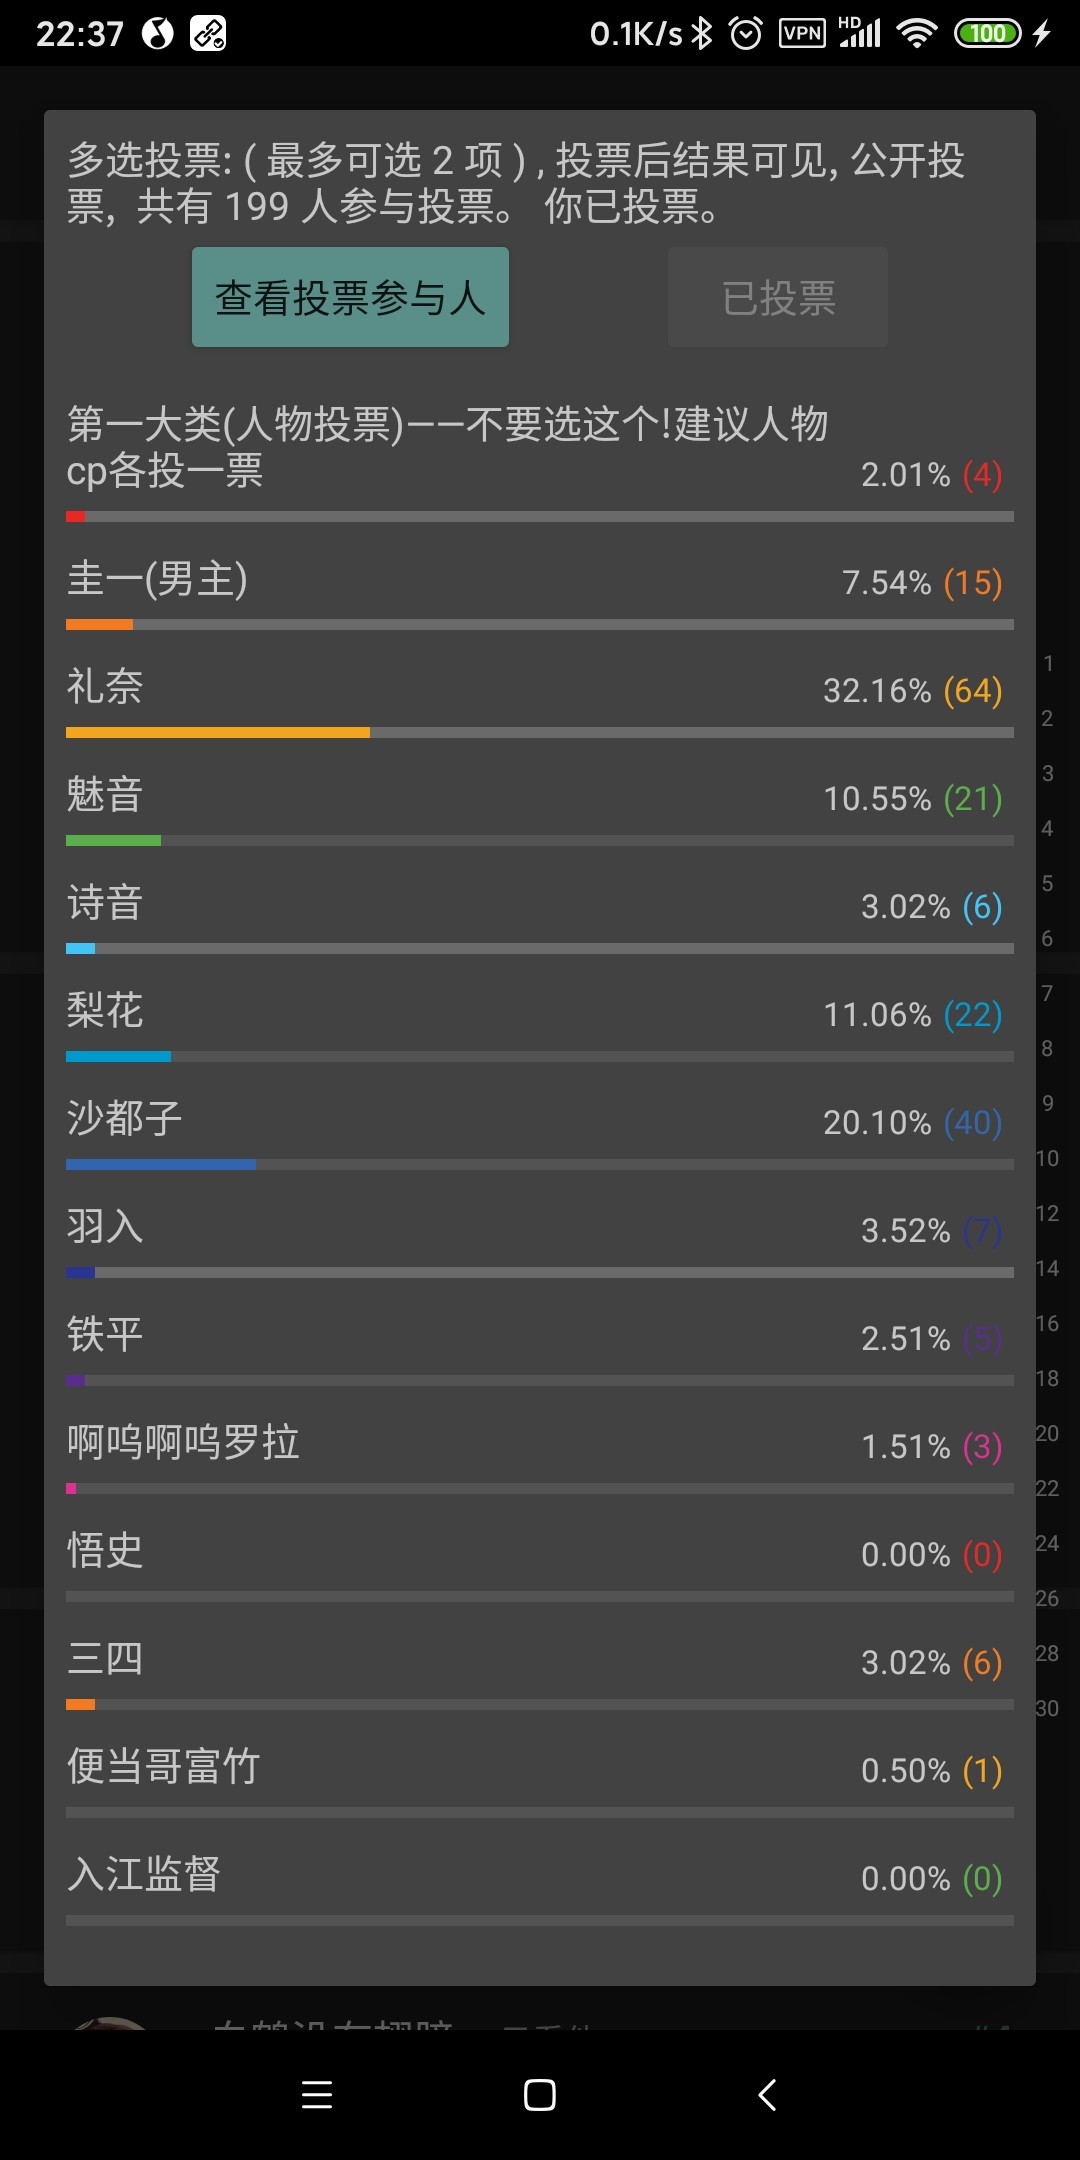
Task: Tap the battery 100 indicator icon
Action: [988, 34]
